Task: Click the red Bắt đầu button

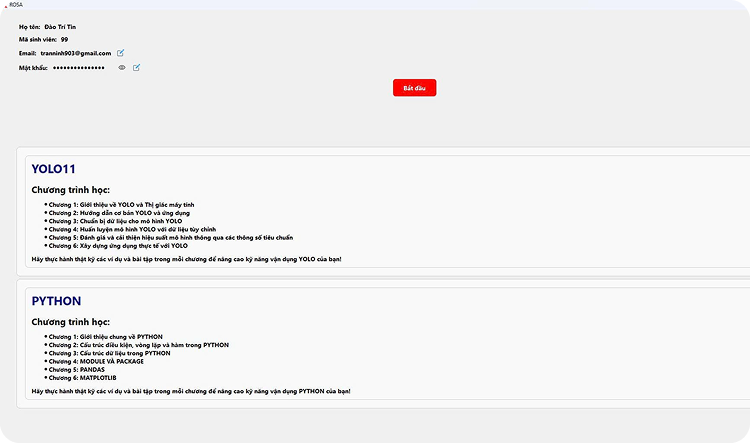Action: [x=414, y=88]
